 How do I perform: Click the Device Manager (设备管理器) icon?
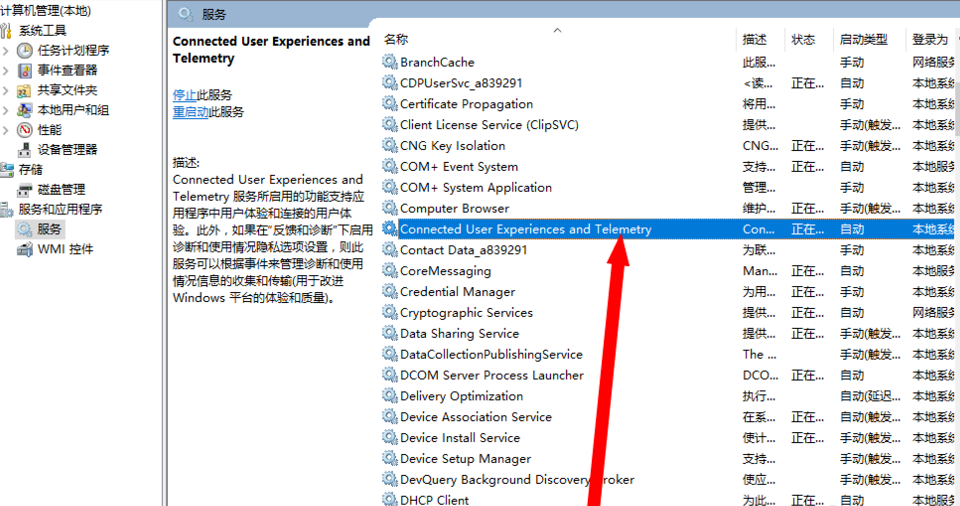click(x=25, y=149)
